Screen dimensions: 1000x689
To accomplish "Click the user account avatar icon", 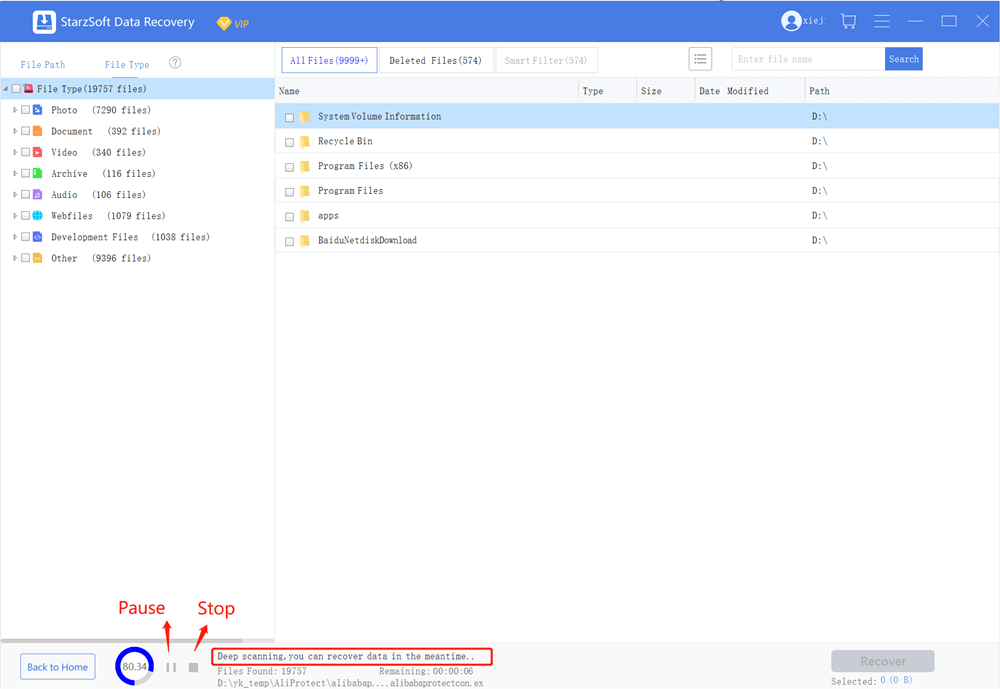I will pos(791,21).
